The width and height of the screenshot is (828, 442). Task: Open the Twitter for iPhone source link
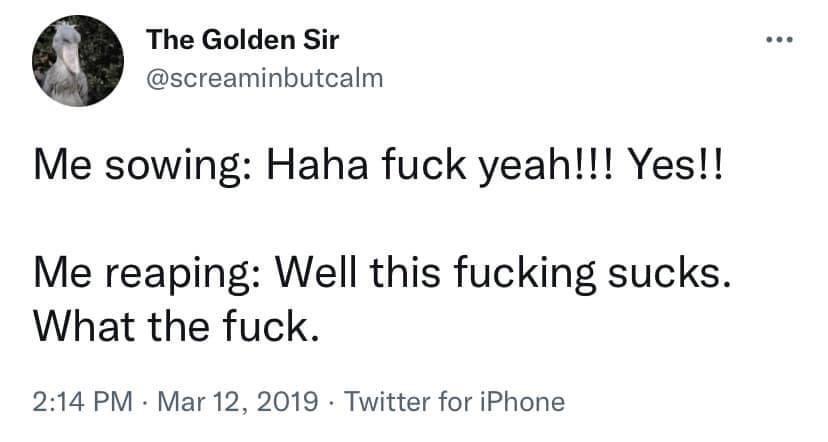pos(455,401)
